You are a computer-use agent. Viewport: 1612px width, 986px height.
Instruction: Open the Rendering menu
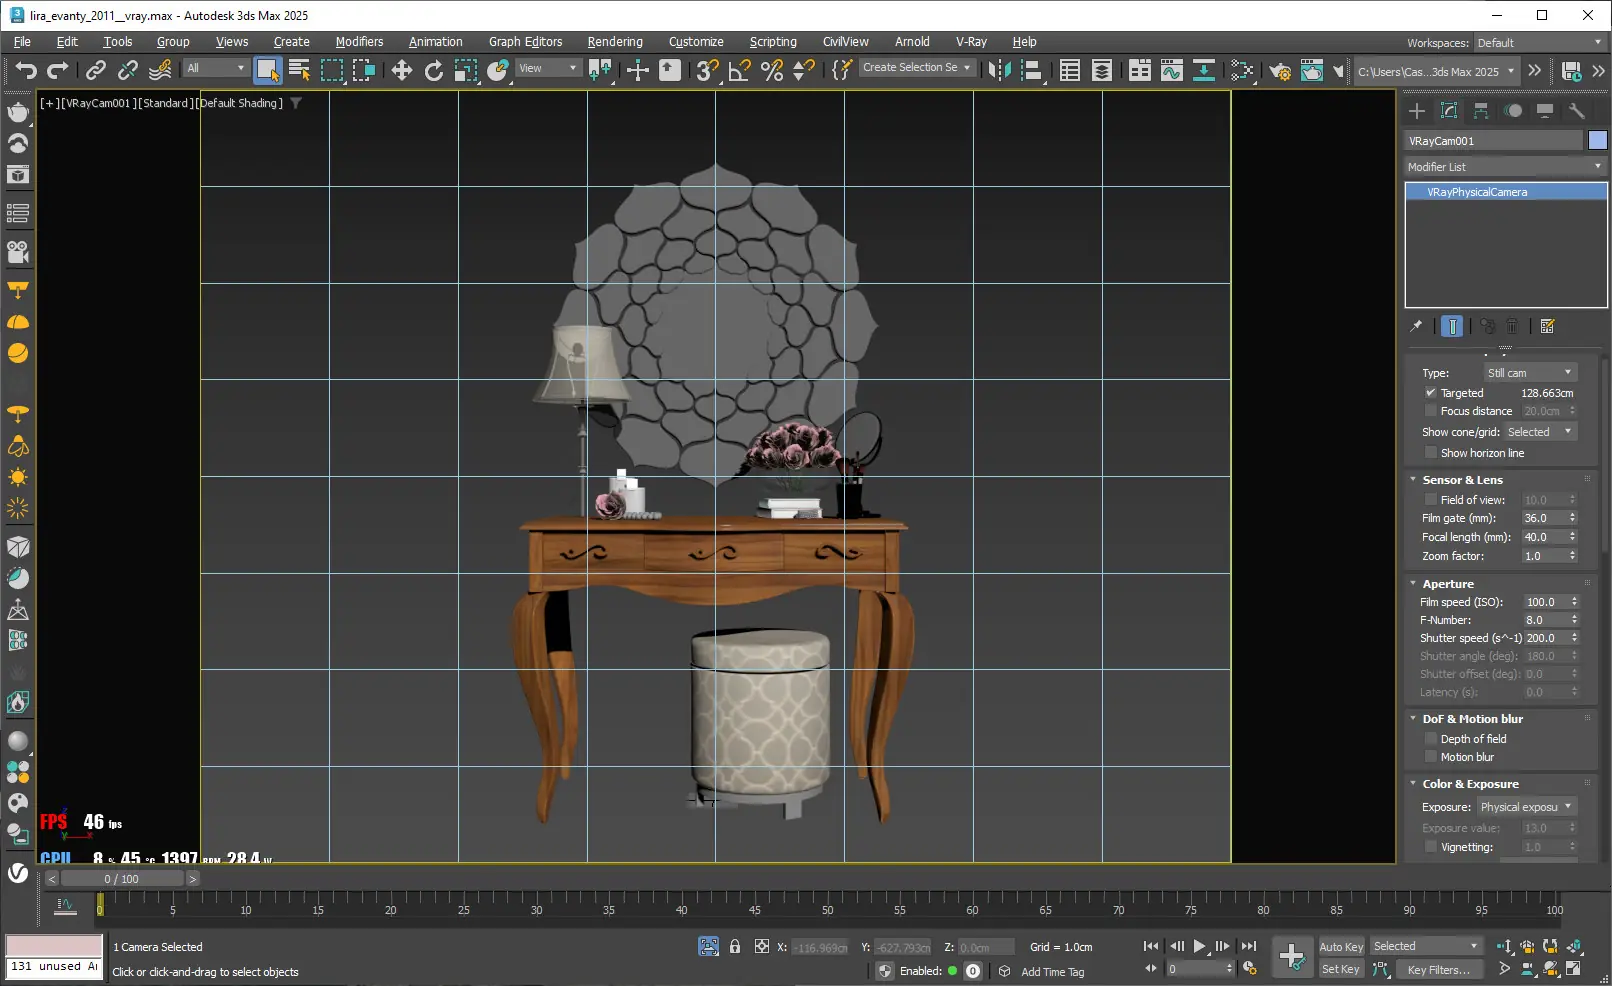click(614, 42)
